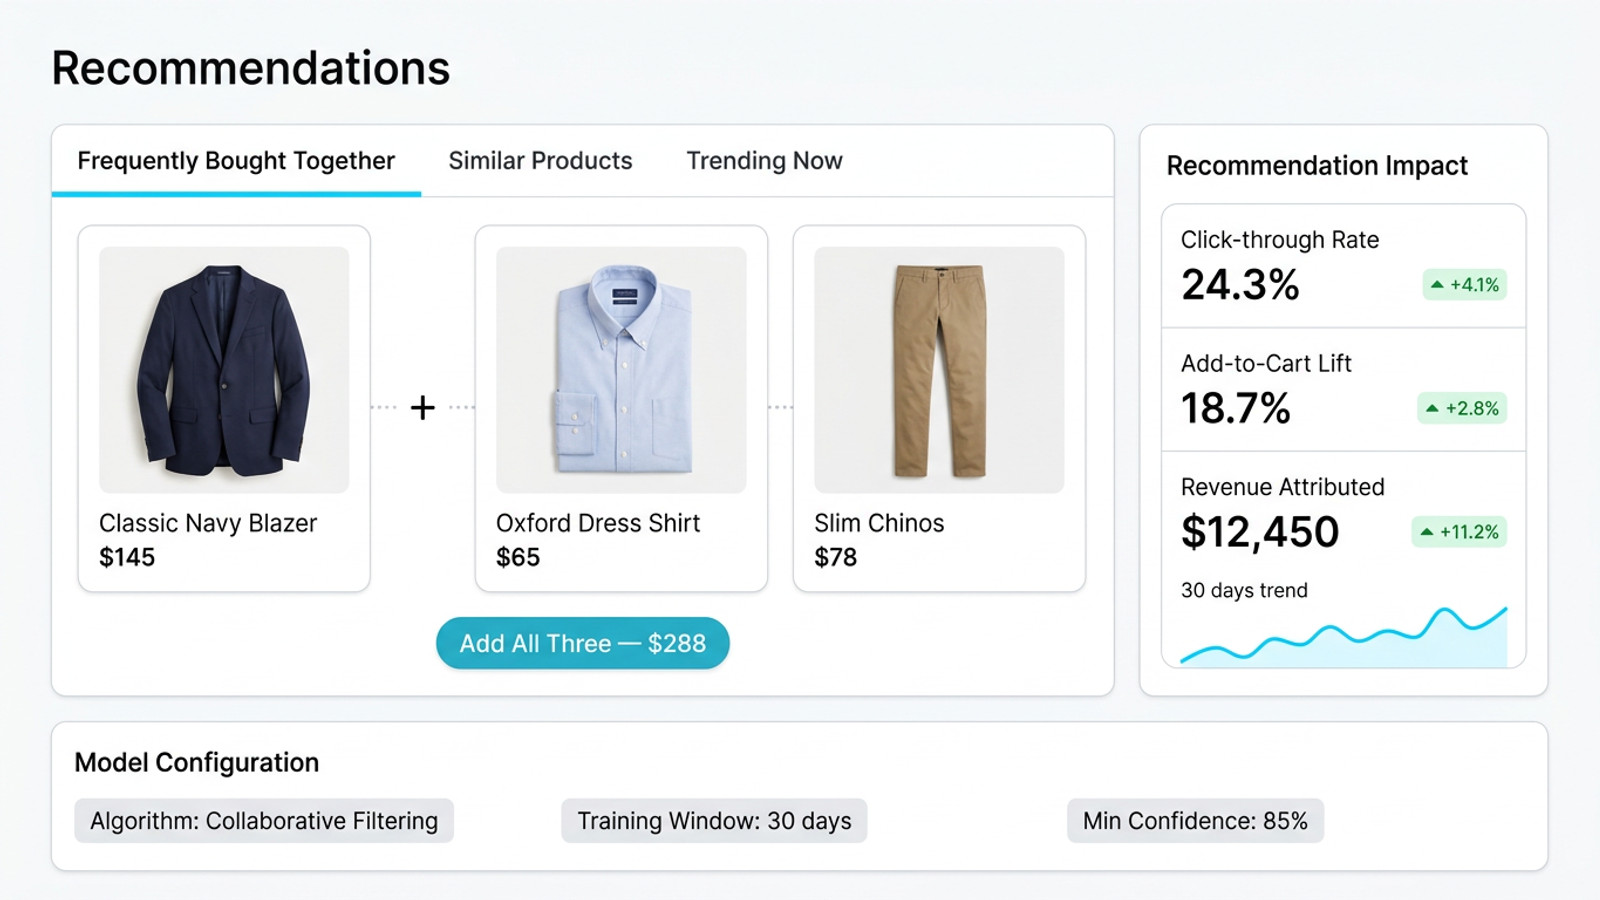The height and width of the screenshot is (900, 1600).
Task: Select the Frequently Bought Together tab
Action: [x=236, y=161]
